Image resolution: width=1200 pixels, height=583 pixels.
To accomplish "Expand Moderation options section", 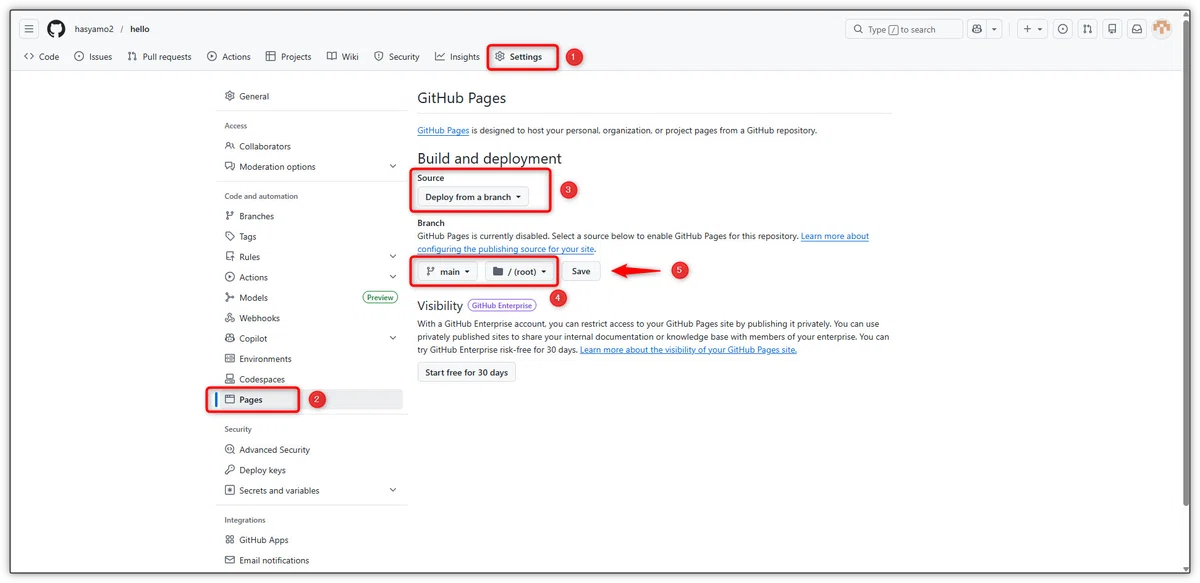I will pyautogui.click(x=311, y=167).
